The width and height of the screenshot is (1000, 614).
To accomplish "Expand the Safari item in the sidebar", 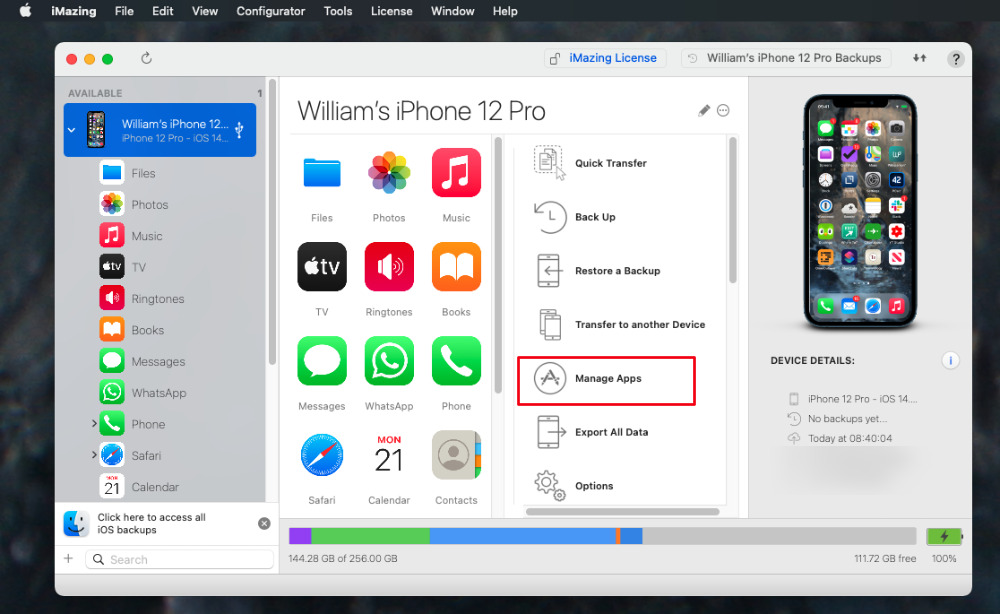I will 94,454.
